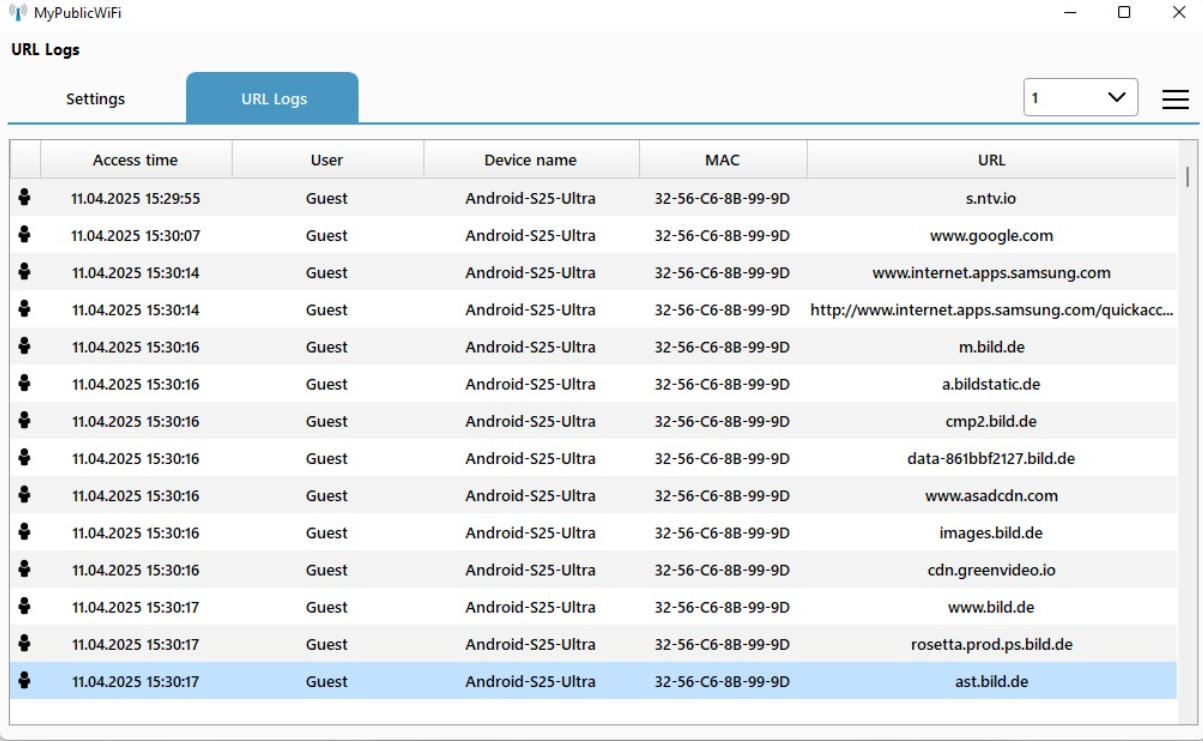The height and width of the screenshot is (741, 1203).
Task: Click the vertical scrollbar thumb
Action: tap(1187, 177)
